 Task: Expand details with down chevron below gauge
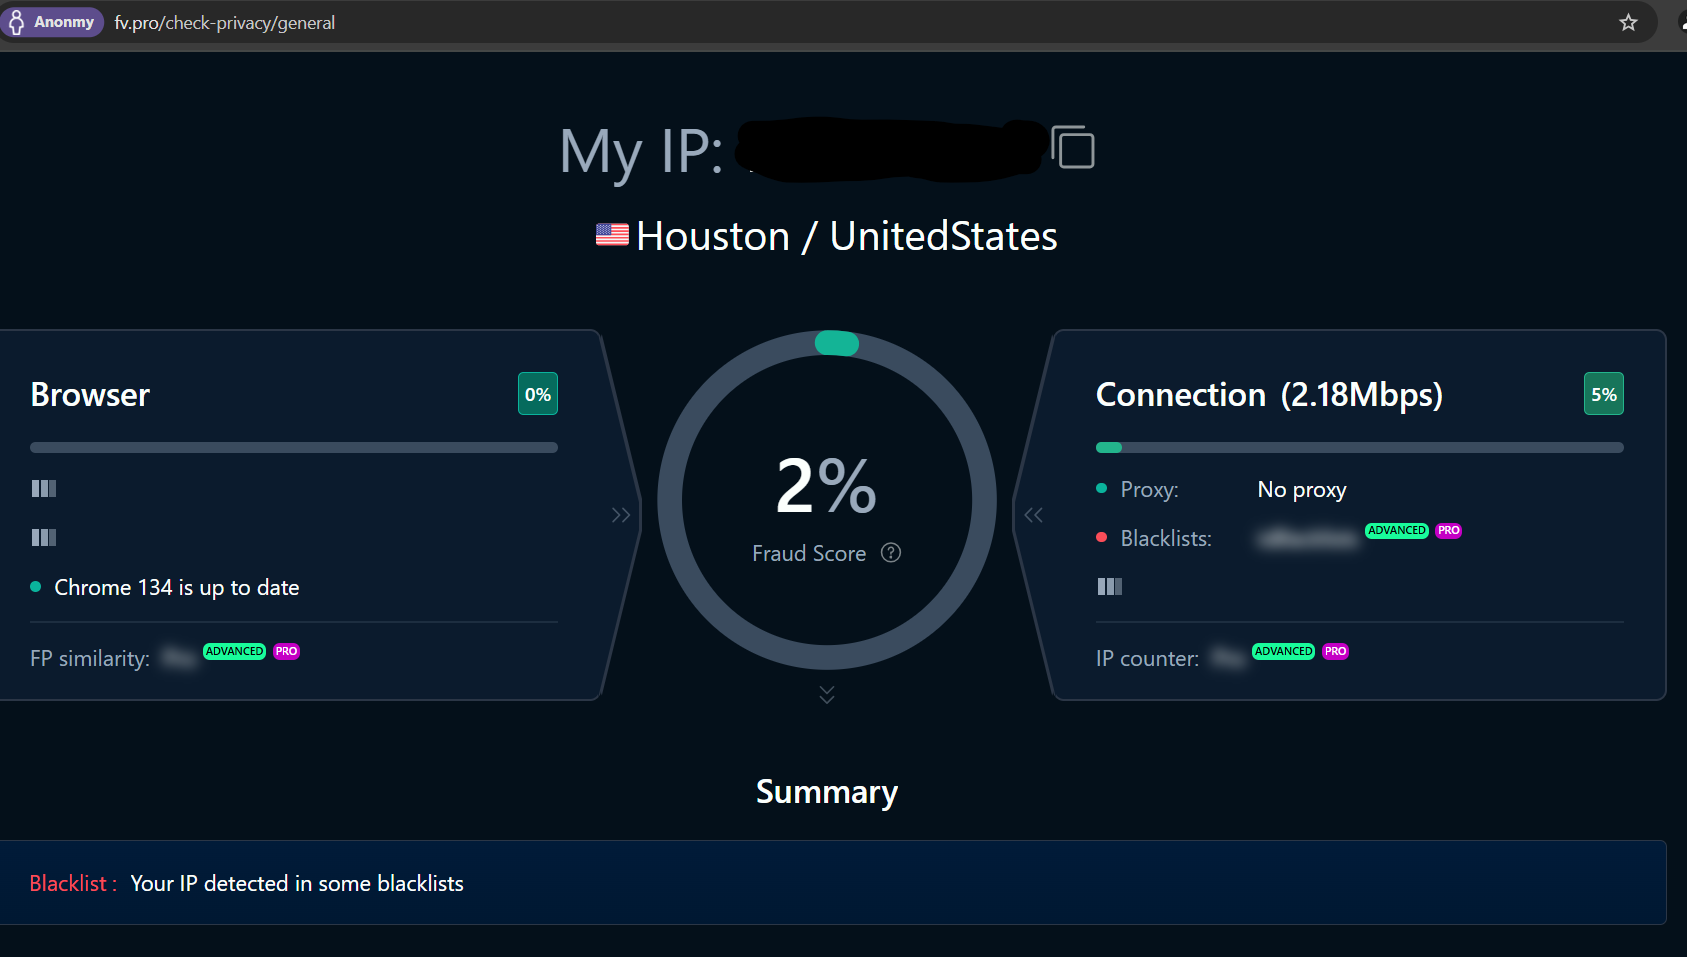click(x=827, y=694)
